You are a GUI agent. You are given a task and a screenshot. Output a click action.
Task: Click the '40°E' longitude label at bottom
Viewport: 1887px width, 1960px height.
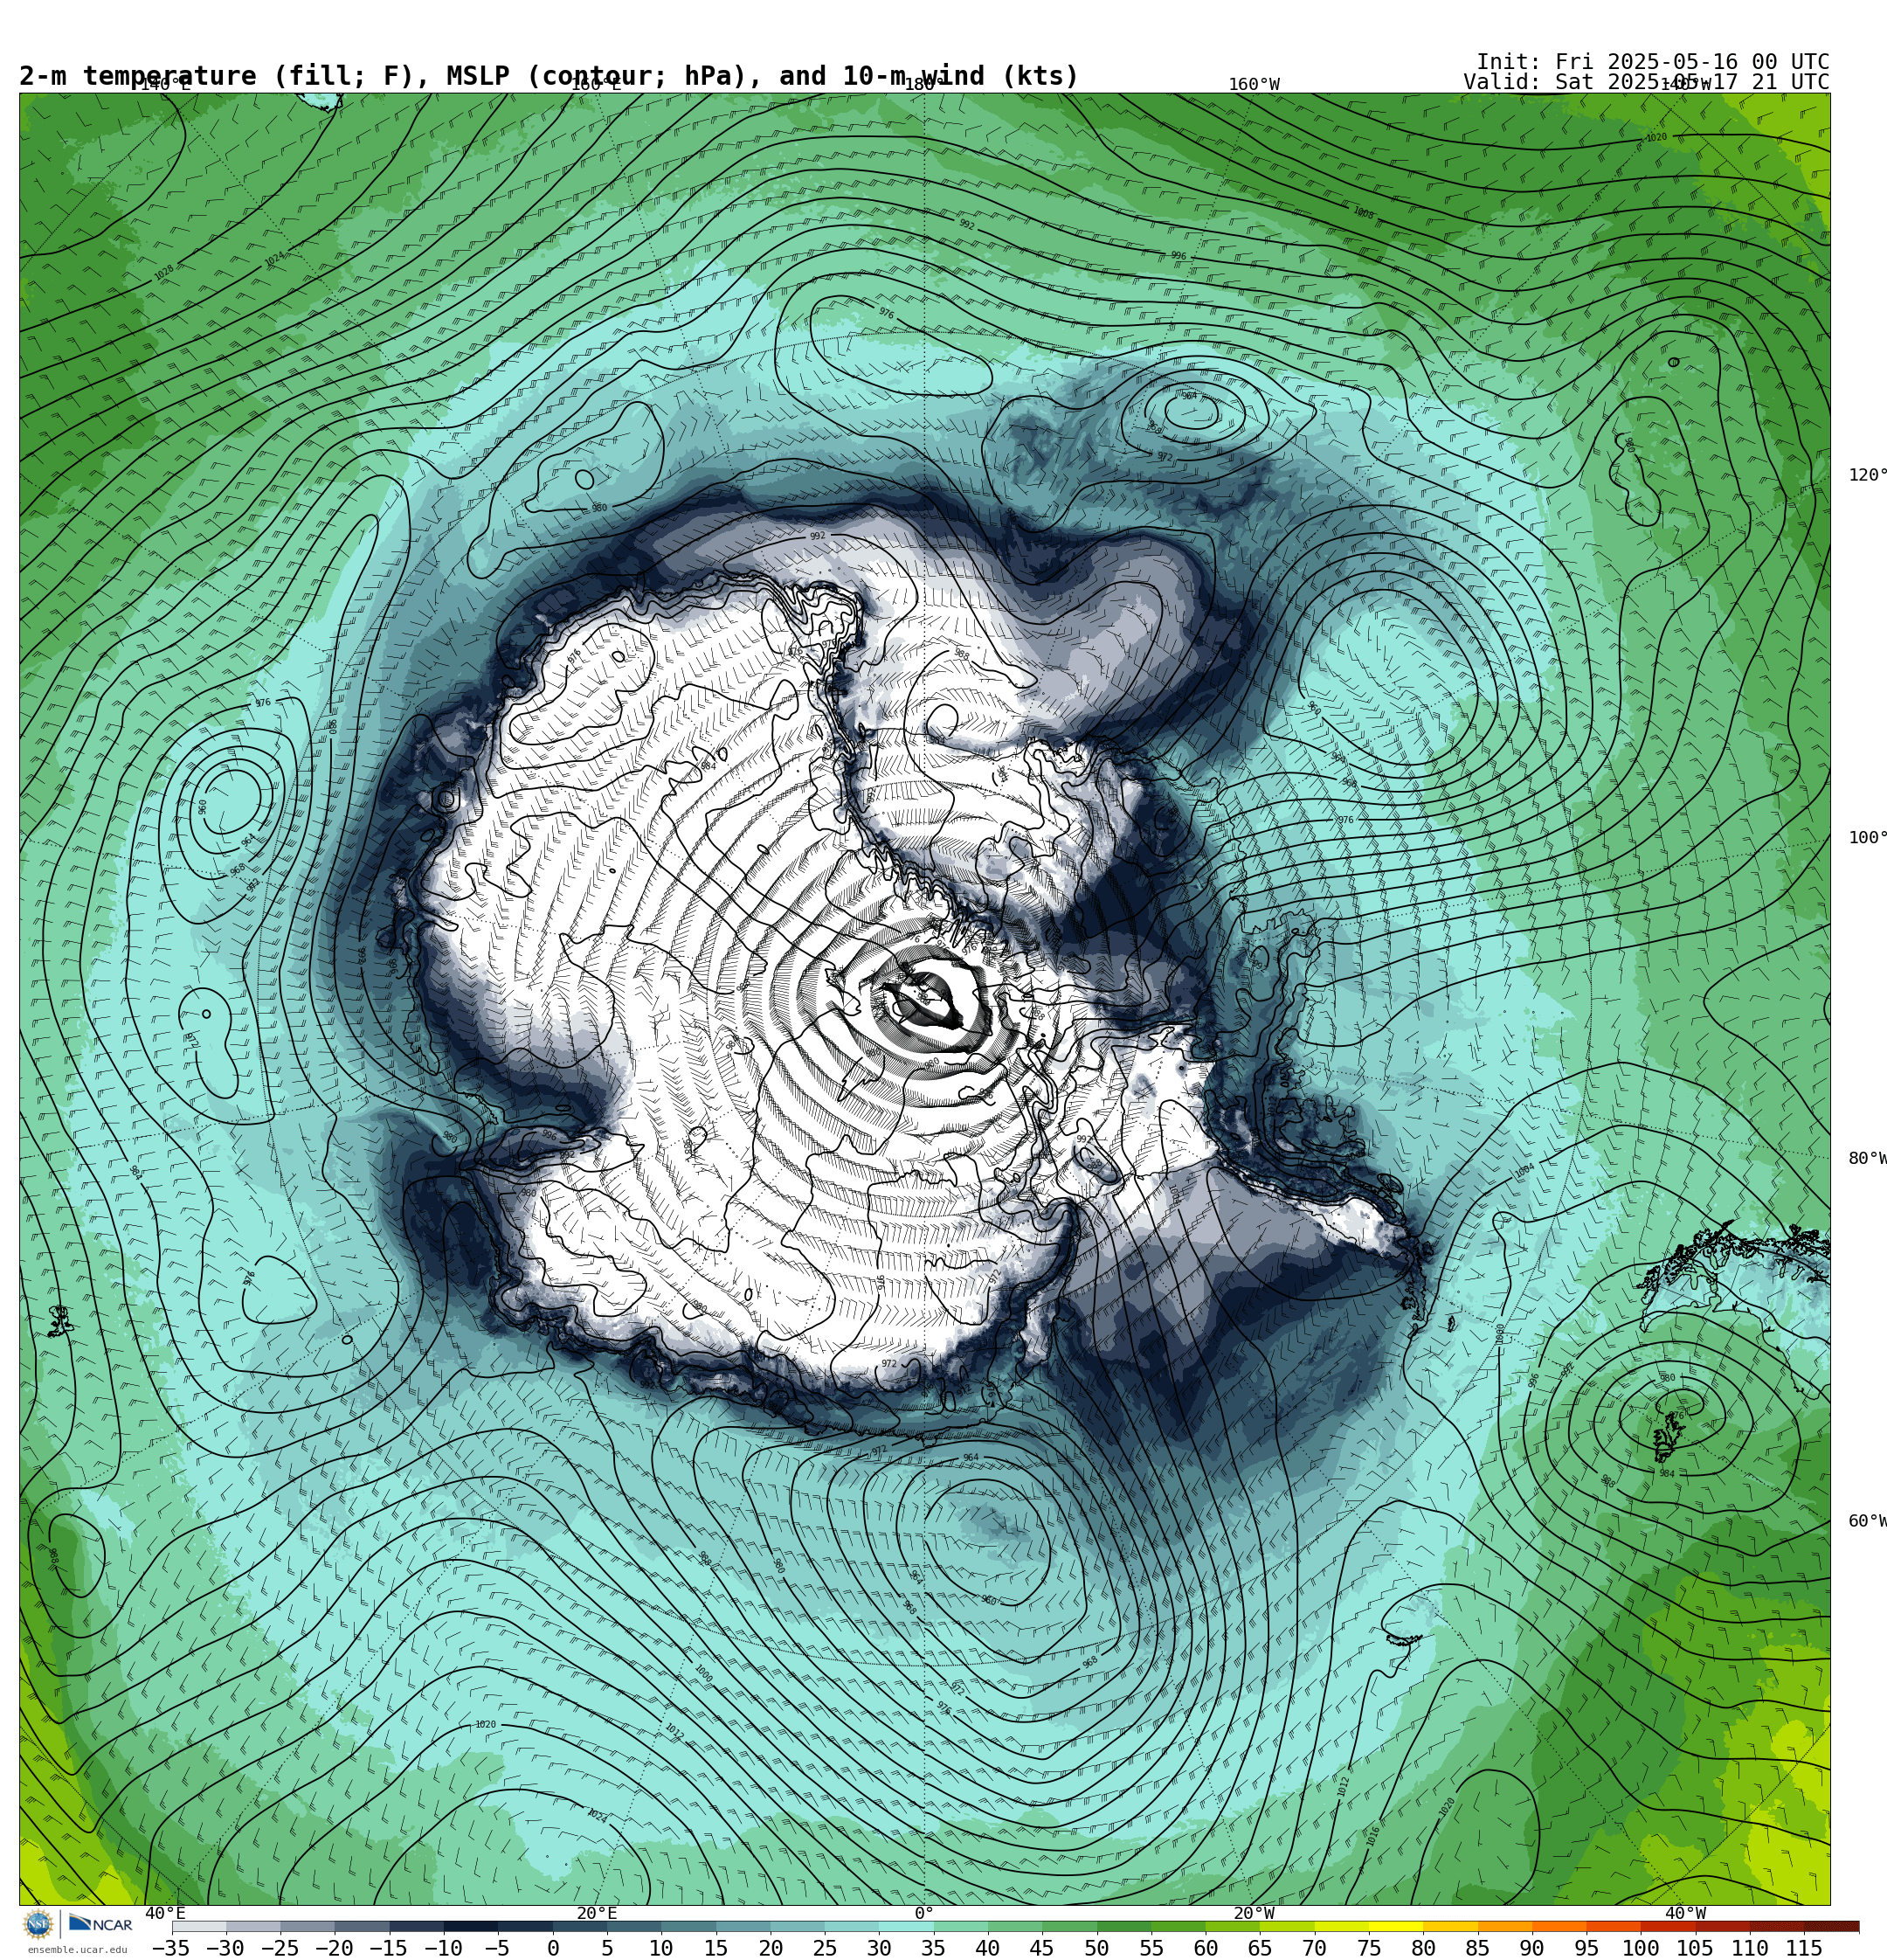167,1914
